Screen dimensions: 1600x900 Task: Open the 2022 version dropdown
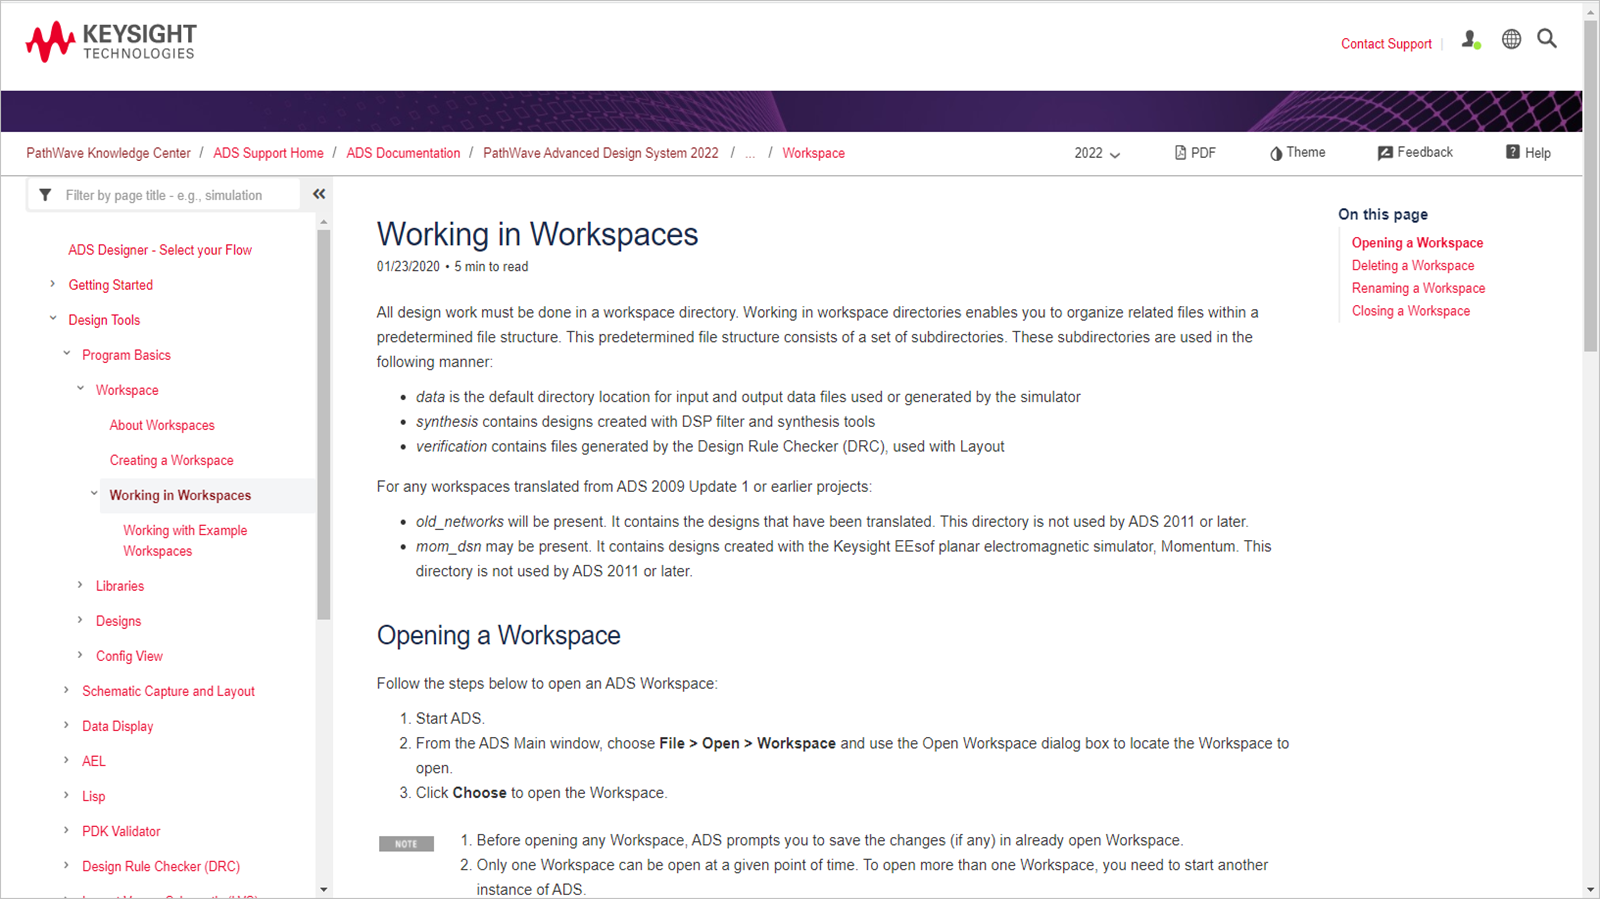(1097, 153)
